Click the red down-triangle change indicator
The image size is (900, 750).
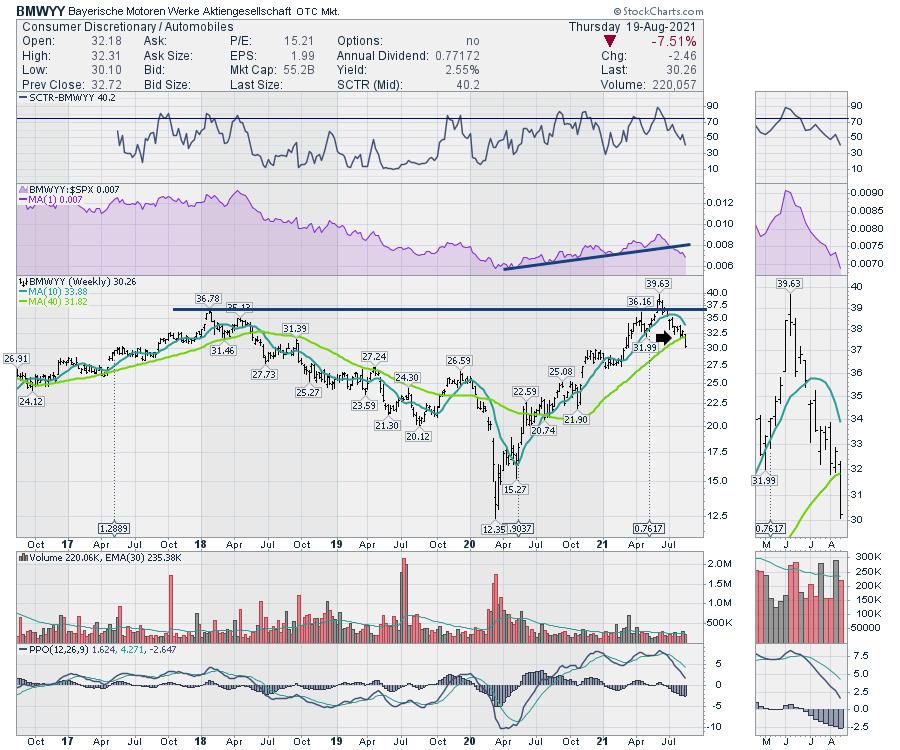pos(610,41)
